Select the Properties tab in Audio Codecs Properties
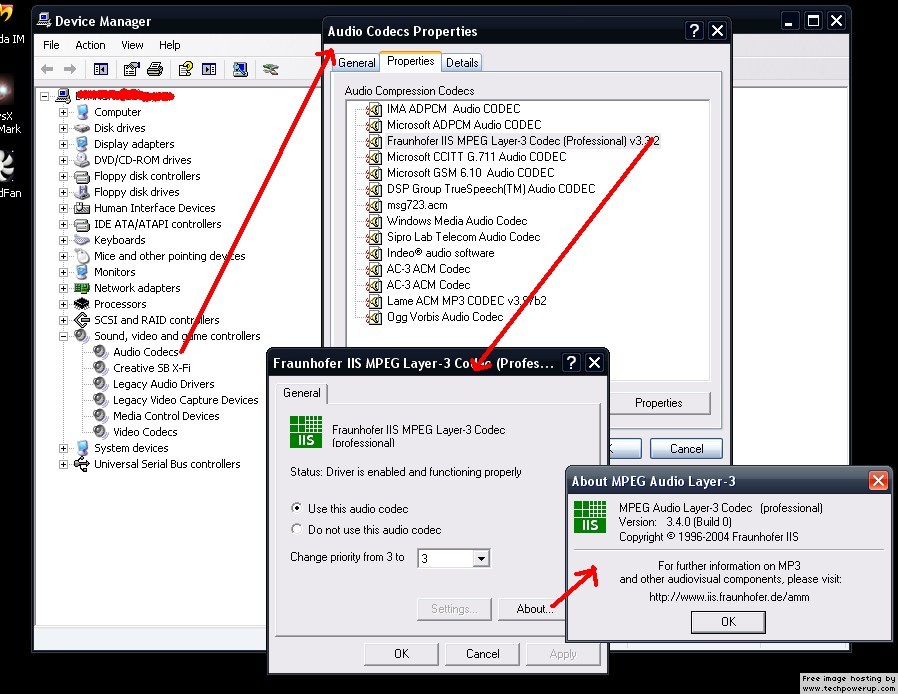This screenshot has width=898, height=694. coord(411,61)
